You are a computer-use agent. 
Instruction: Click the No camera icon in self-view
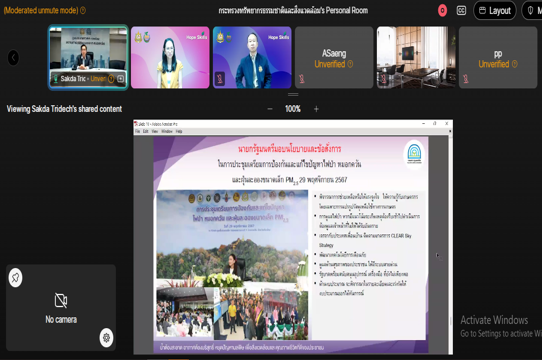click(x=61, y=300)
